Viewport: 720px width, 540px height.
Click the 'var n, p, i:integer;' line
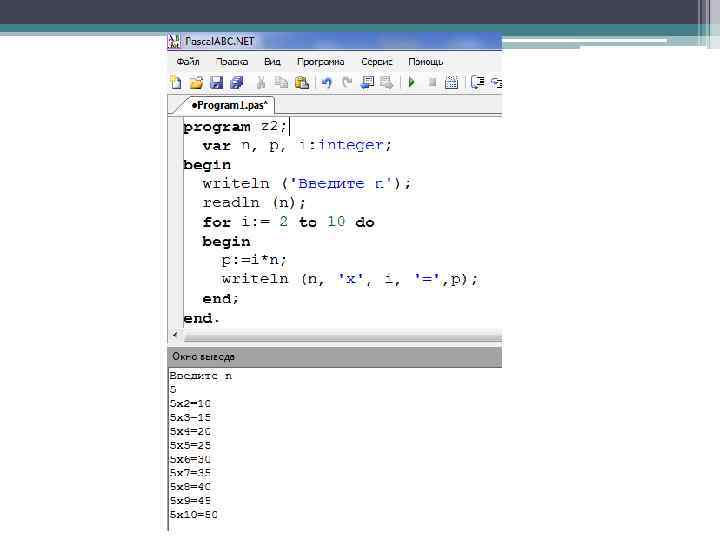coord(297,146)
